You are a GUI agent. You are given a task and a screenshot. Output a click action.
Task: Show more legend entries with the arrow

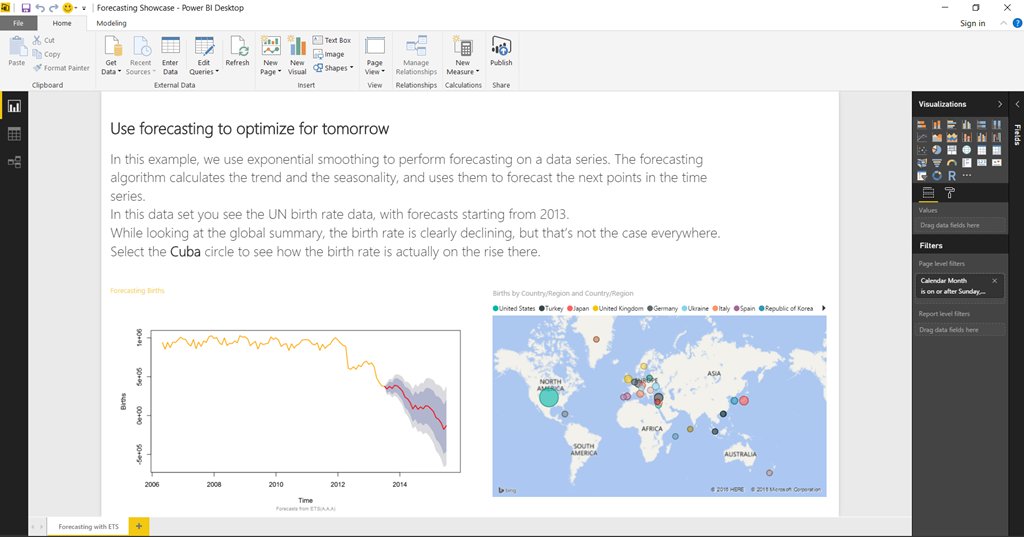click(824, 308)
